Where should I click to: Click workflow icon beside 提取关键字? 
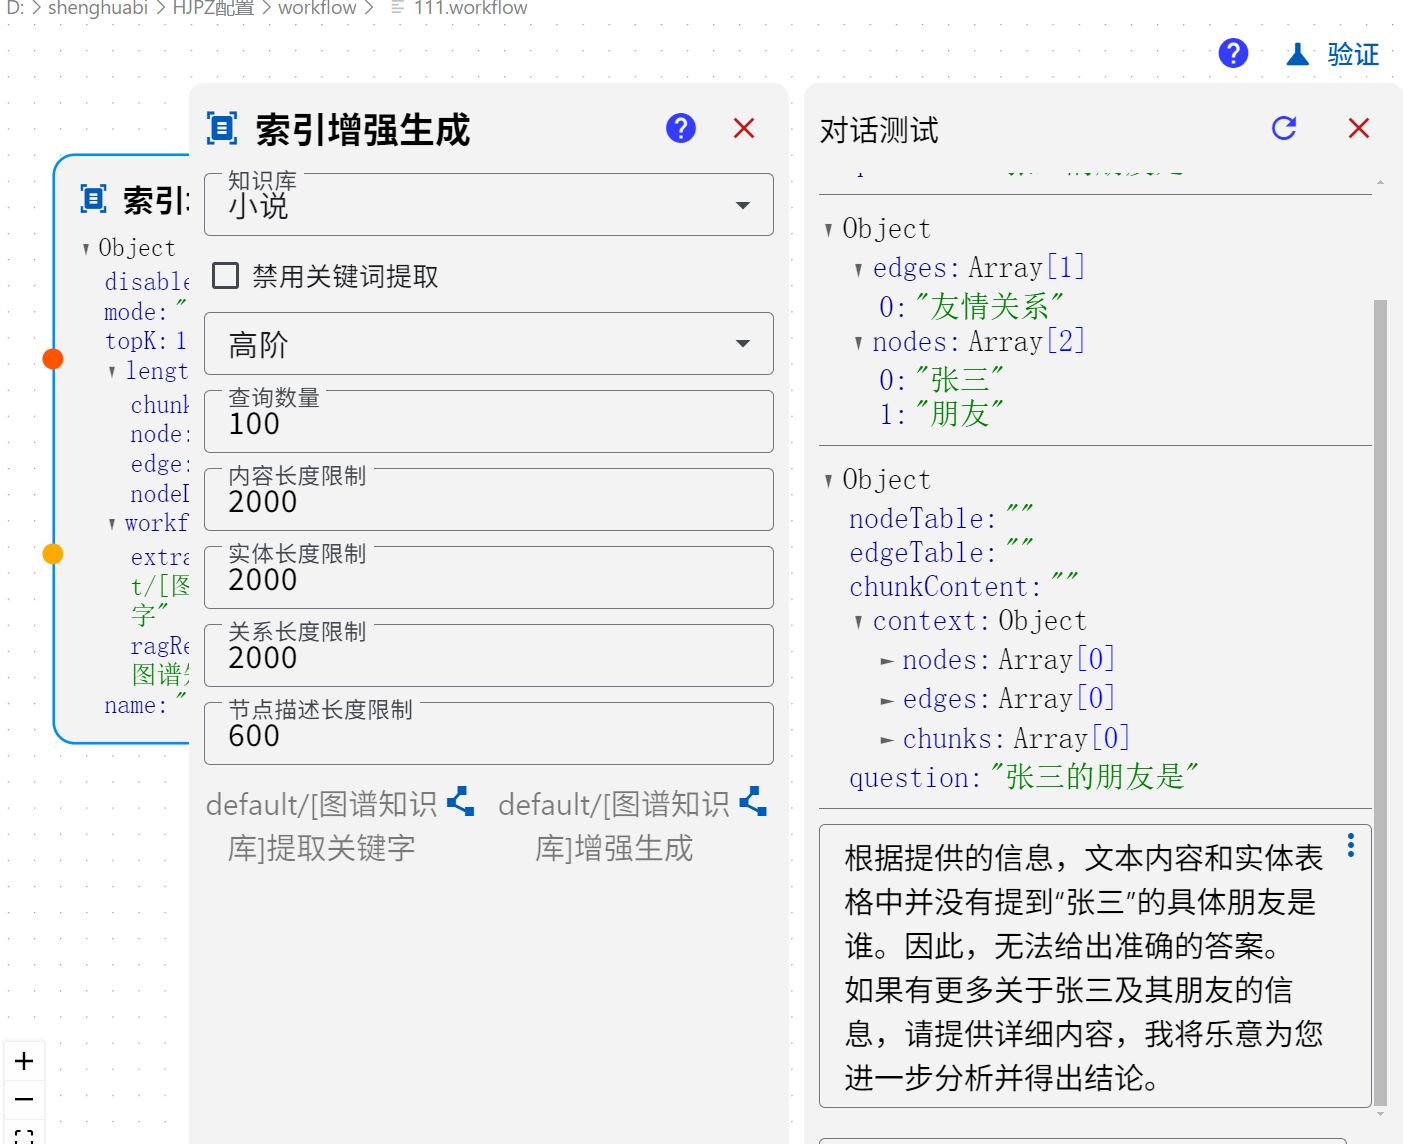tap(460, 802)
